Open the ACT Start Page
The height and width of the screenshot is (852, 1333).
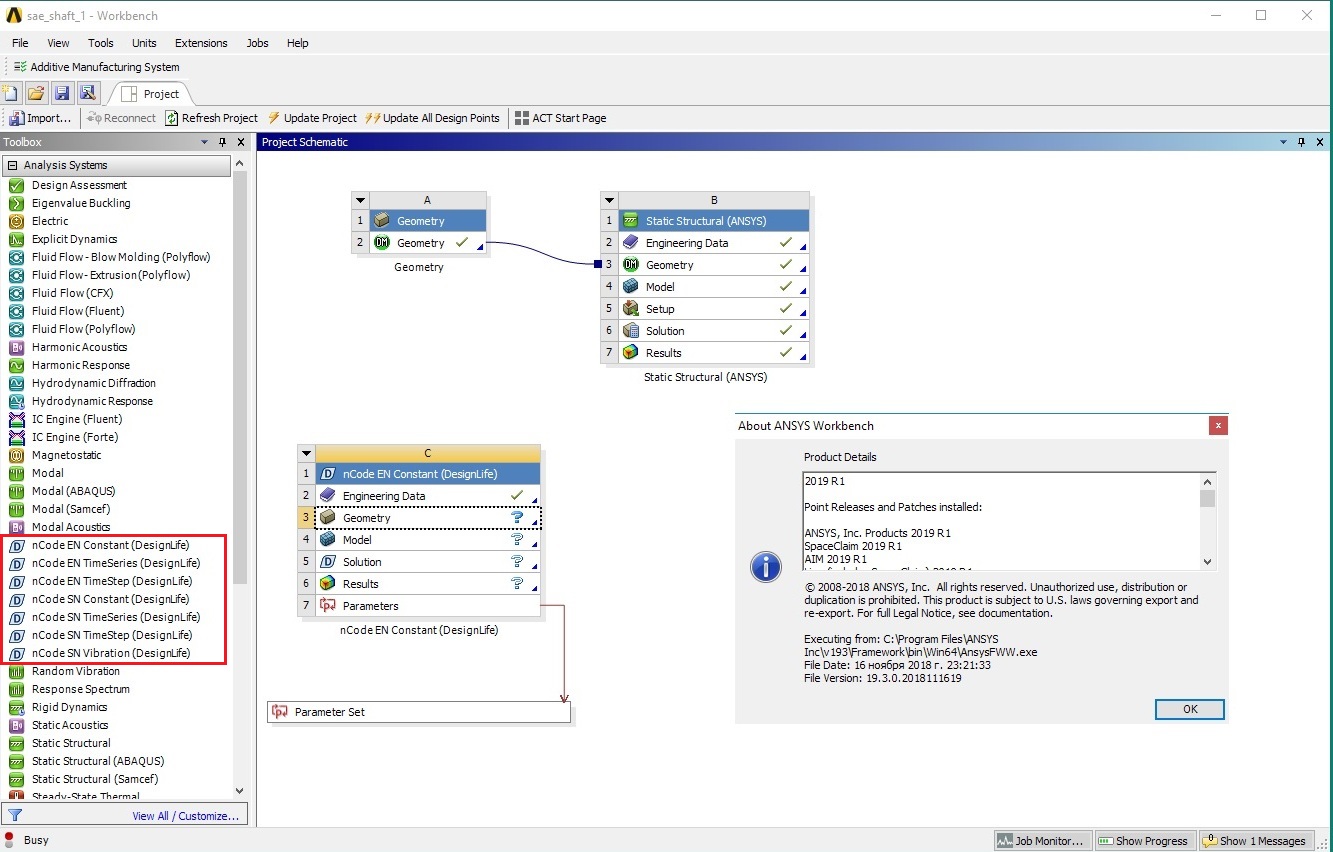point(561,118)
